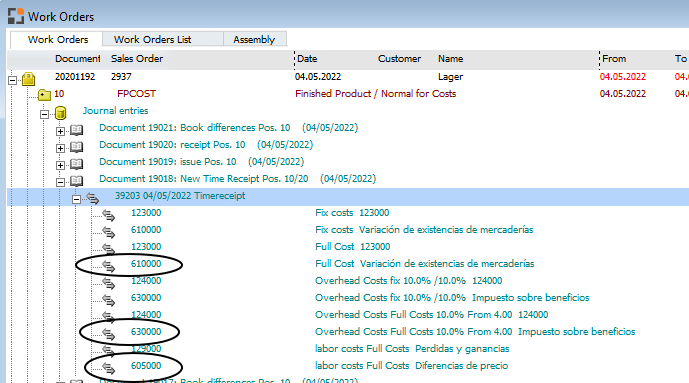Select the Journal entries tree label
Viewport: 689px width, 383px height.
tap(115, 111)
